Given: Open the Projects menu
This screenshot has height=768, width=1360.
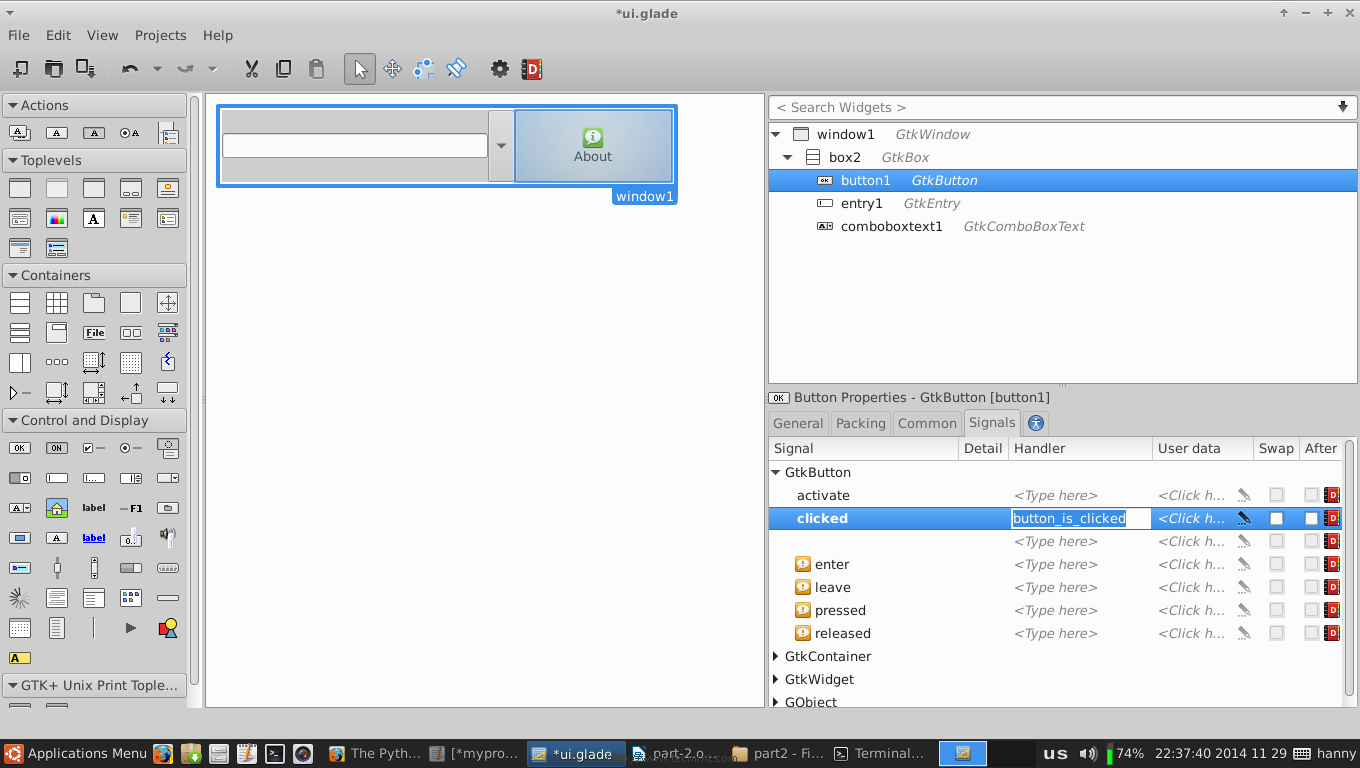Looking at the screenshot, I should (160, 35).
